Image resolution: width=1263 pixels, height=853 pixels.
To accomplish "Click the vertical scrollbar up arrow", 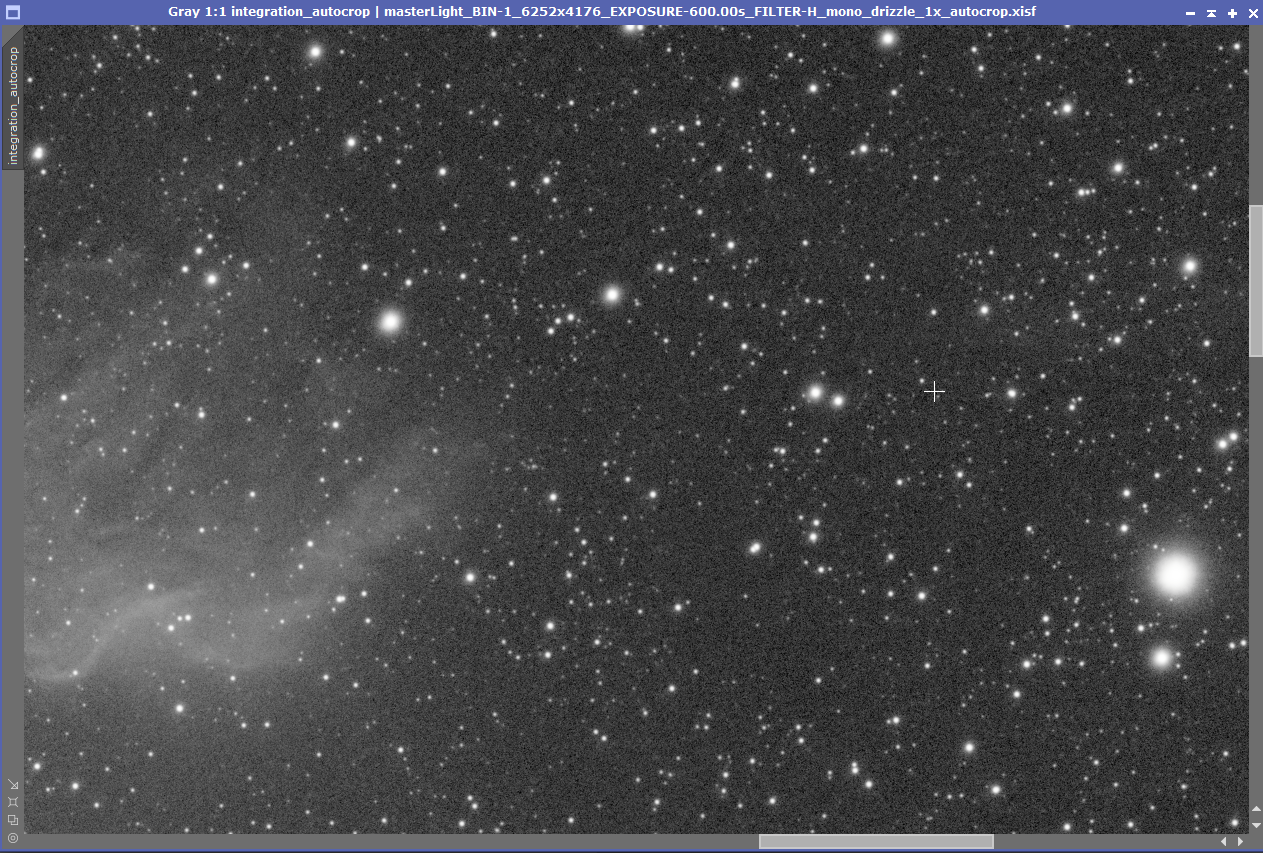I will click(1256, 809).
